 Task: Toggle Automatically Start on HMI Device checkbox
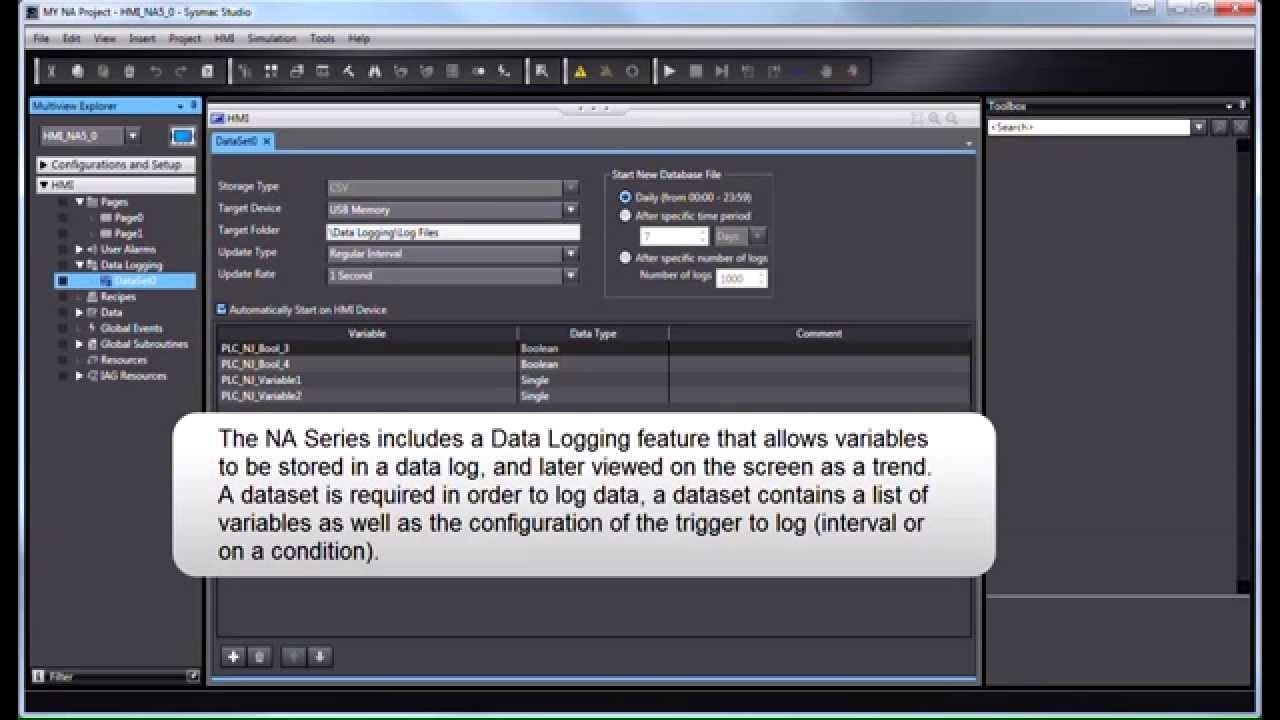point(222,310)
